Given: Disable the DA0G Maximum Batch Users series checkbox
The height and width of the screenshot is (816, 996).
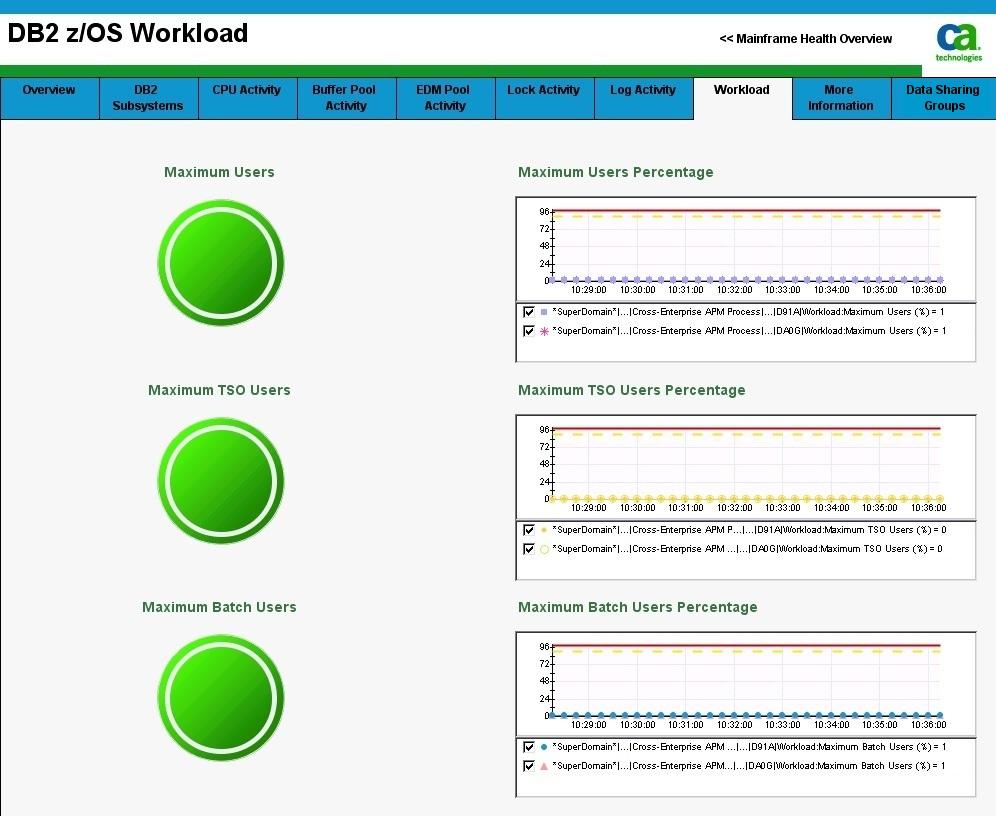Looking at the screenshot, I should pyautogui.click(x=528, y=766).
